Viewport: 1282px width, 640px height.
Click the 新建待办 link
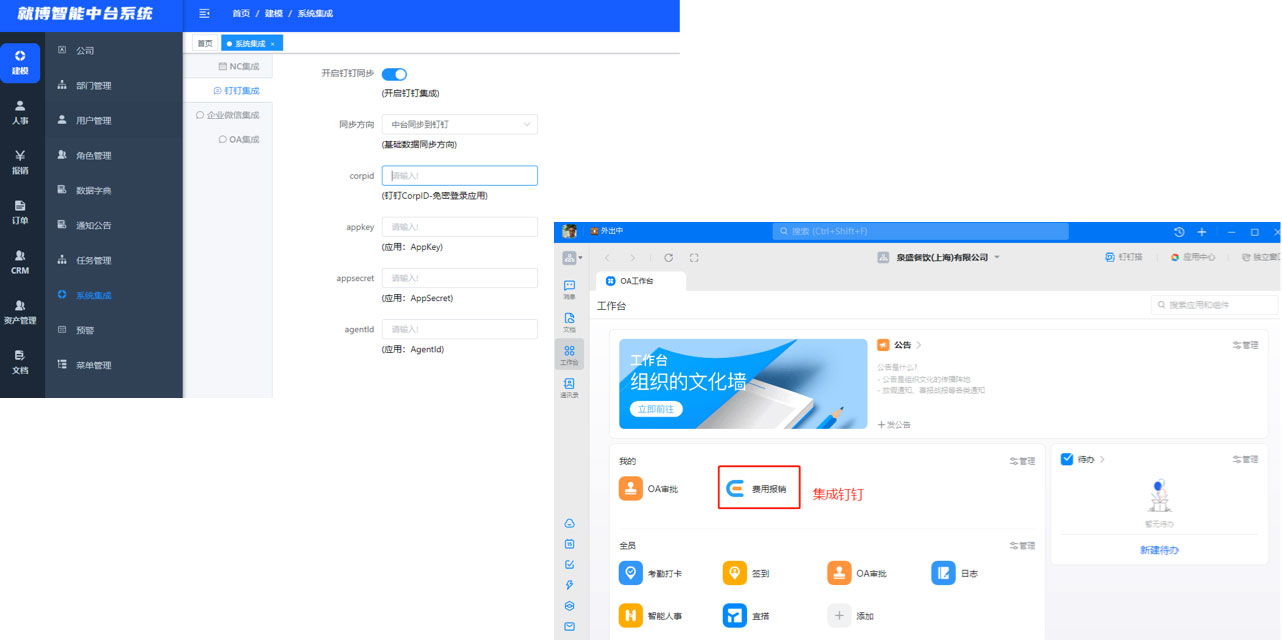pos(1158,550)
